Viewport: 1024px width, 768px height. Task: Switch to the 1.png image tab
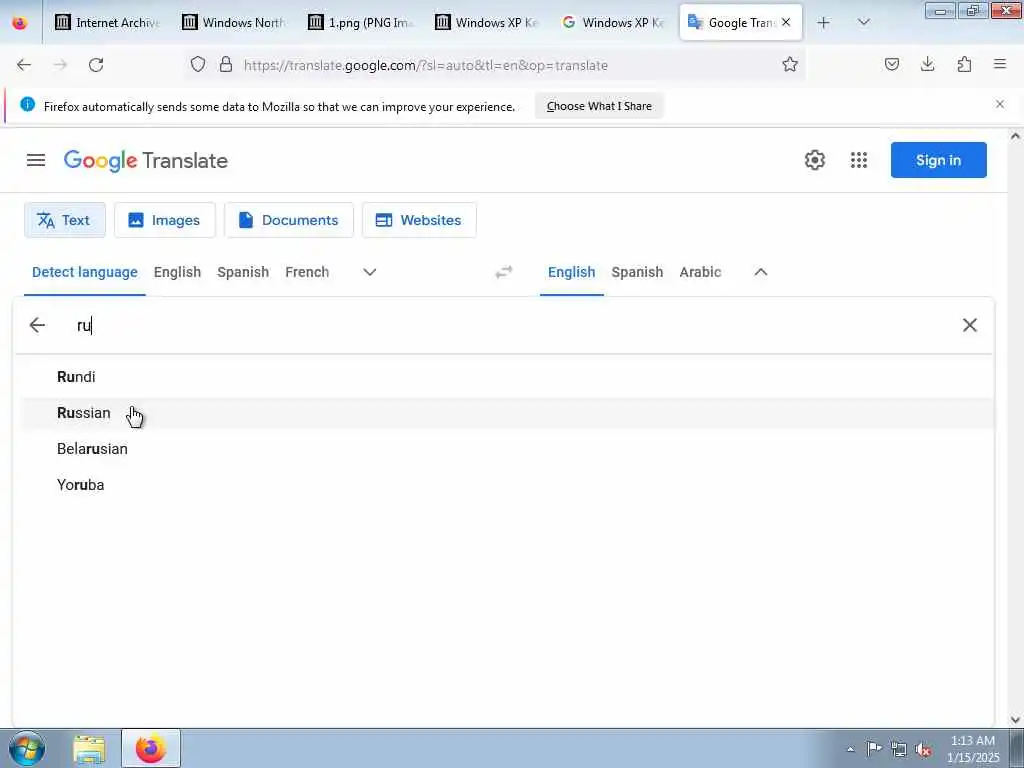pos(360,22)
